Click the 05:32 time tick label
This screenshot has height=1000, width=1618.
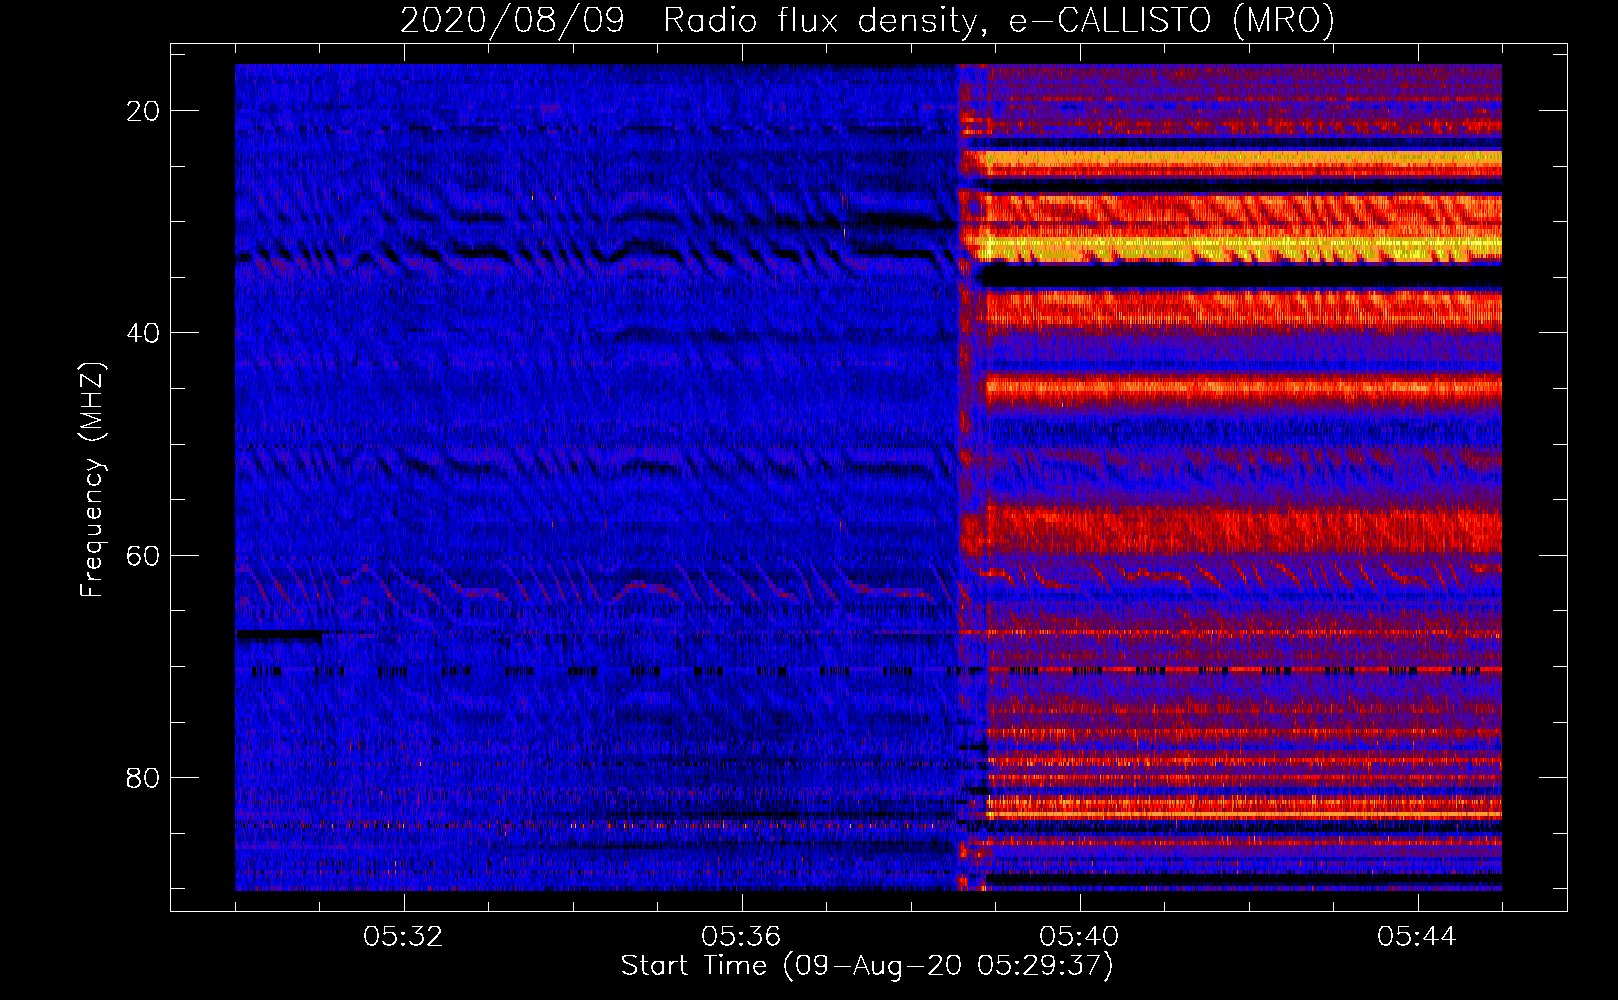coord(403,937)
